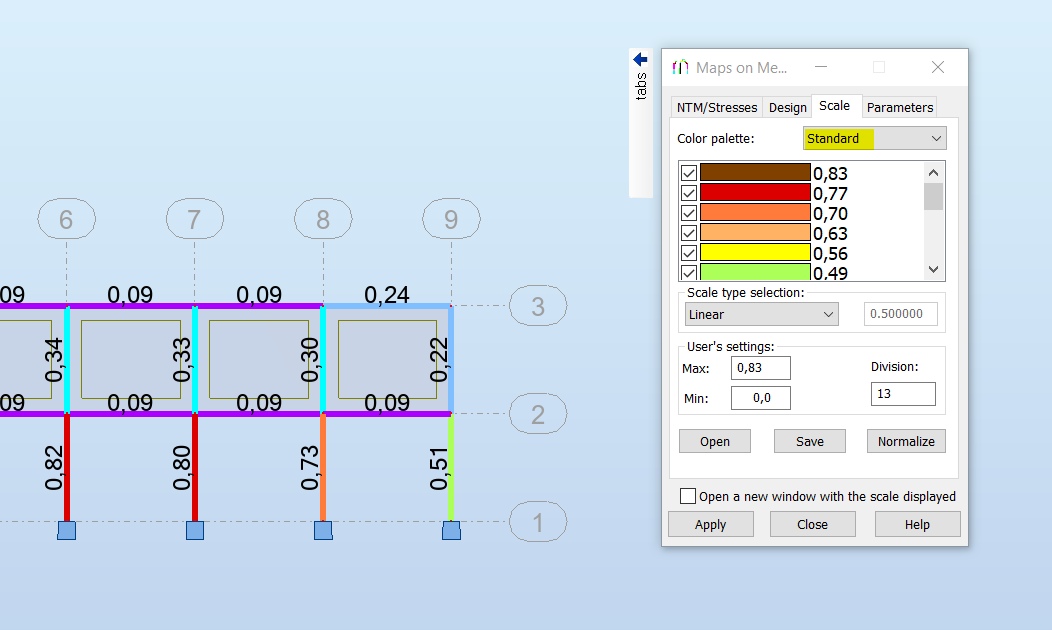
Task: Open the NTM/Stresses tab
Action: (x=716, y=107)
